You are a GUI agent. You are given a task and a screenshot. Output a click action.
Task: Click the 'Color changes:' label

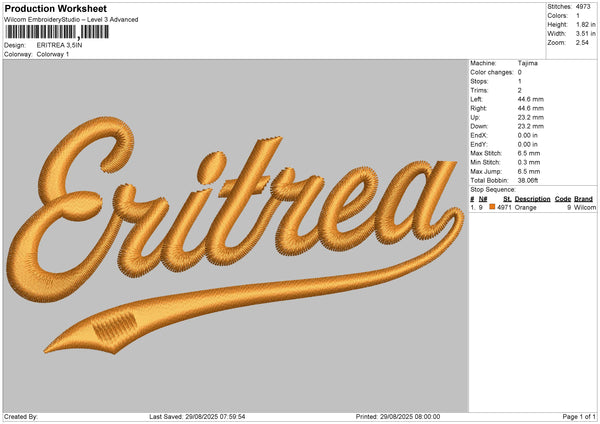click(492, 72)
